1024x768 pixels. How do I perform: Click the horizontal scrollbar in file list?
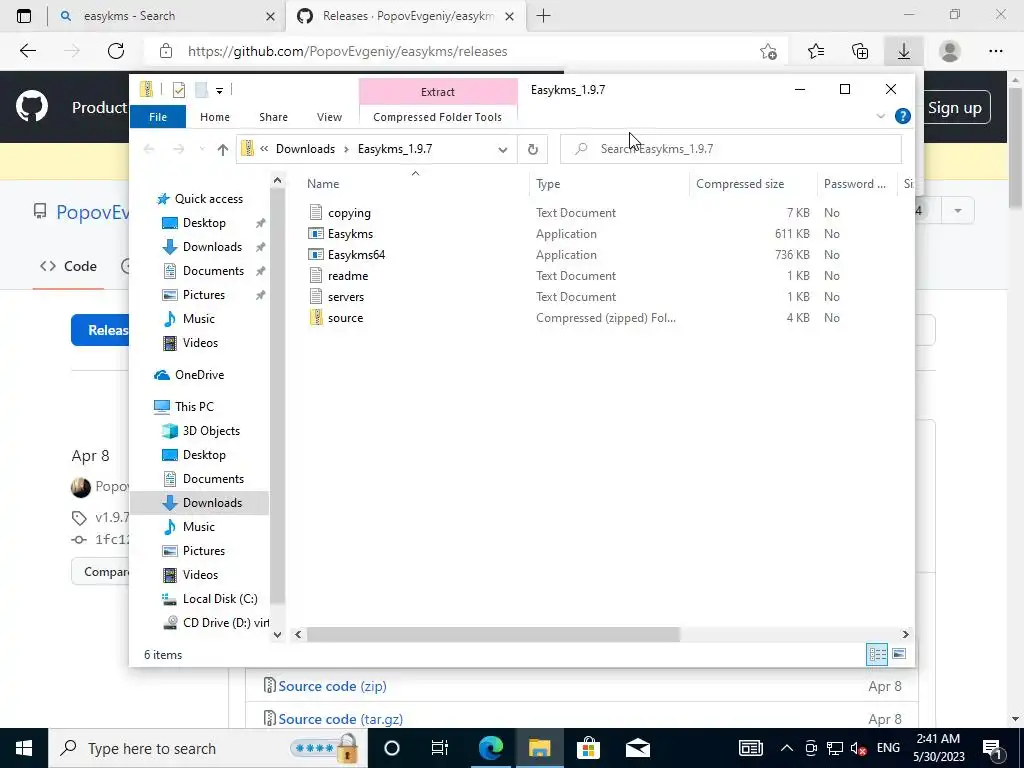[493, 634]
